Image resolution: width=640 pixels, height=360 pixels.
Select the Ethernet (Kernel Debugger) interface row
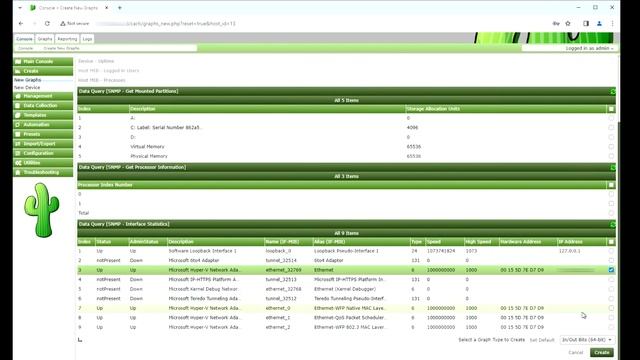click(x=346, y=289)
